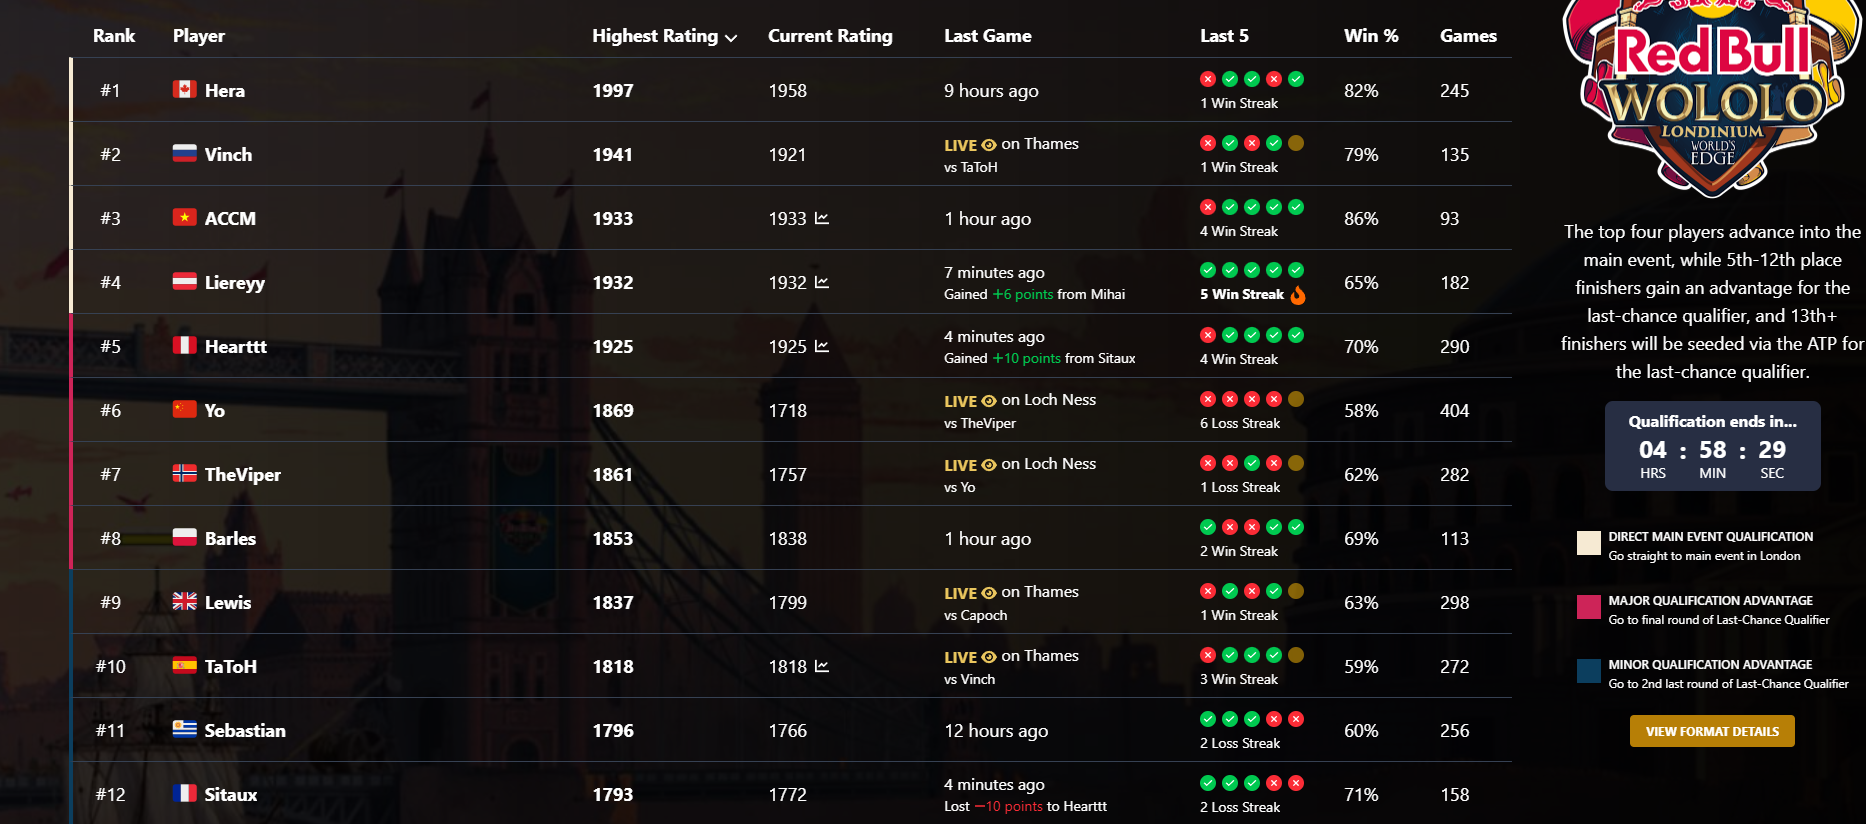The image size is (1866, 824).
Task: Click Liereyy's 'Gained +6 points' text
Action: tap(1034, 294)
